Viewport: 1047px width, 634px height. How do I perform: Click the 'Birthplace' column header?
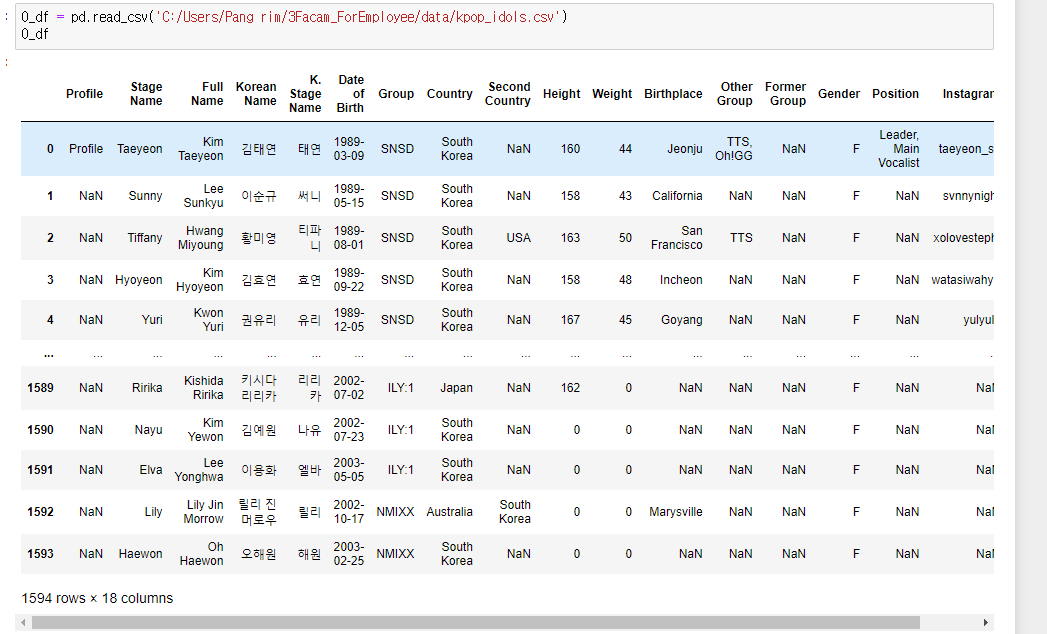coord(673,94)
